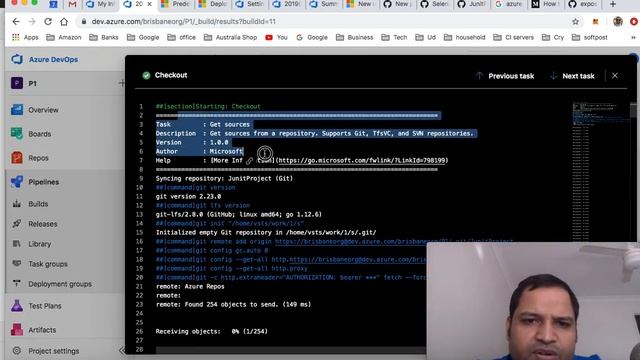This screenshot has width=640, height=360.
Task: Open the Australia Shop bookmarks folder
Action: (x=230, y=37)
